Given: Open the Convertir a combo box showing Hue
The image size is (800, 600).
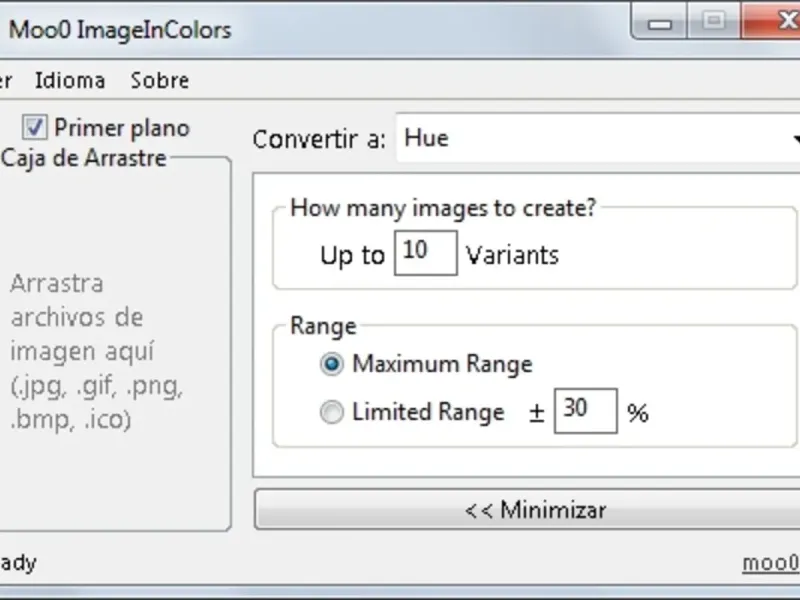Looking at the screenshot, I should pos(590,138).
